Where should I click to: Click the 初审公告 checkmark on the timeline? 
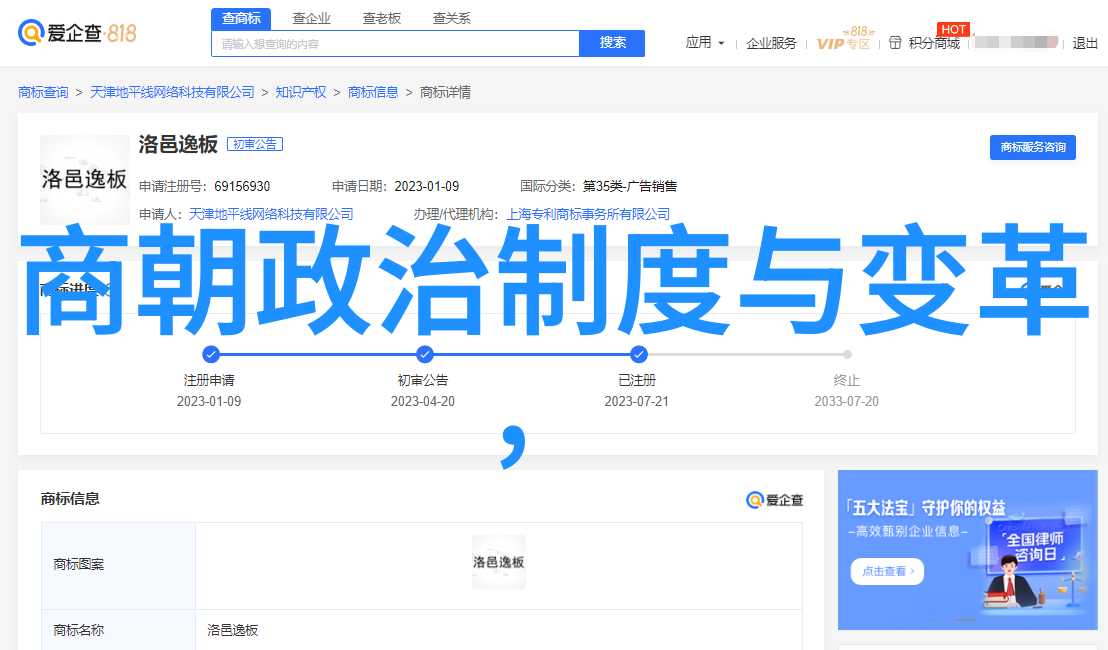click(x=424, y=354)
